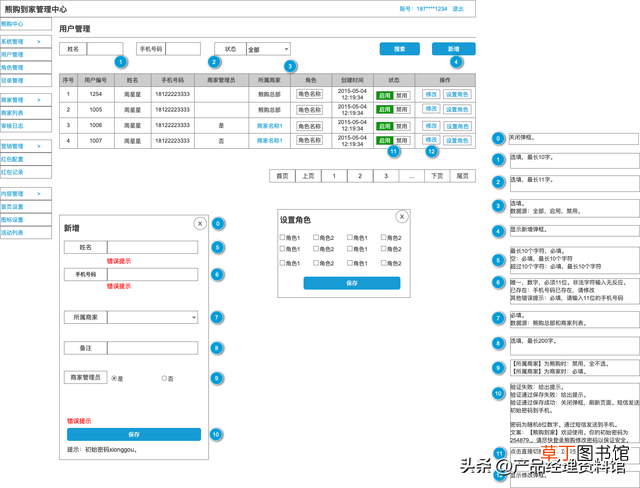640x488 pixels.
Task: Click 角色名称 box for user 1254
Action: [309, 94]
